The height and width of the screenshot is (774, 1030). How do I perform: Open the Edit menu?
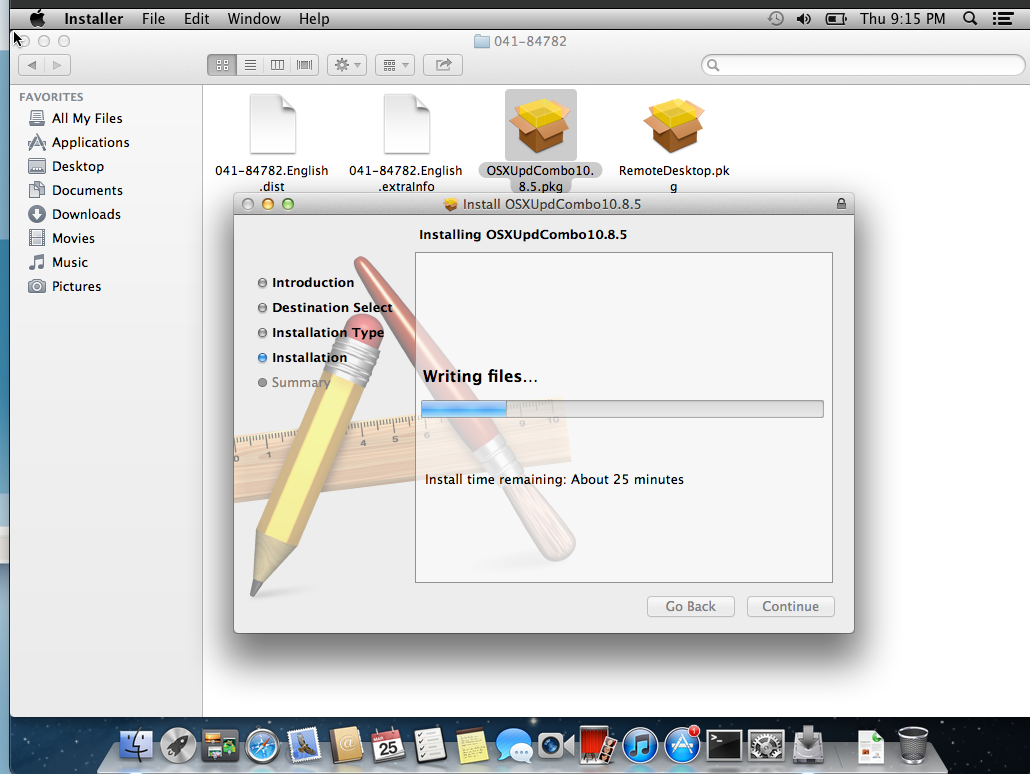pos(196,18)
